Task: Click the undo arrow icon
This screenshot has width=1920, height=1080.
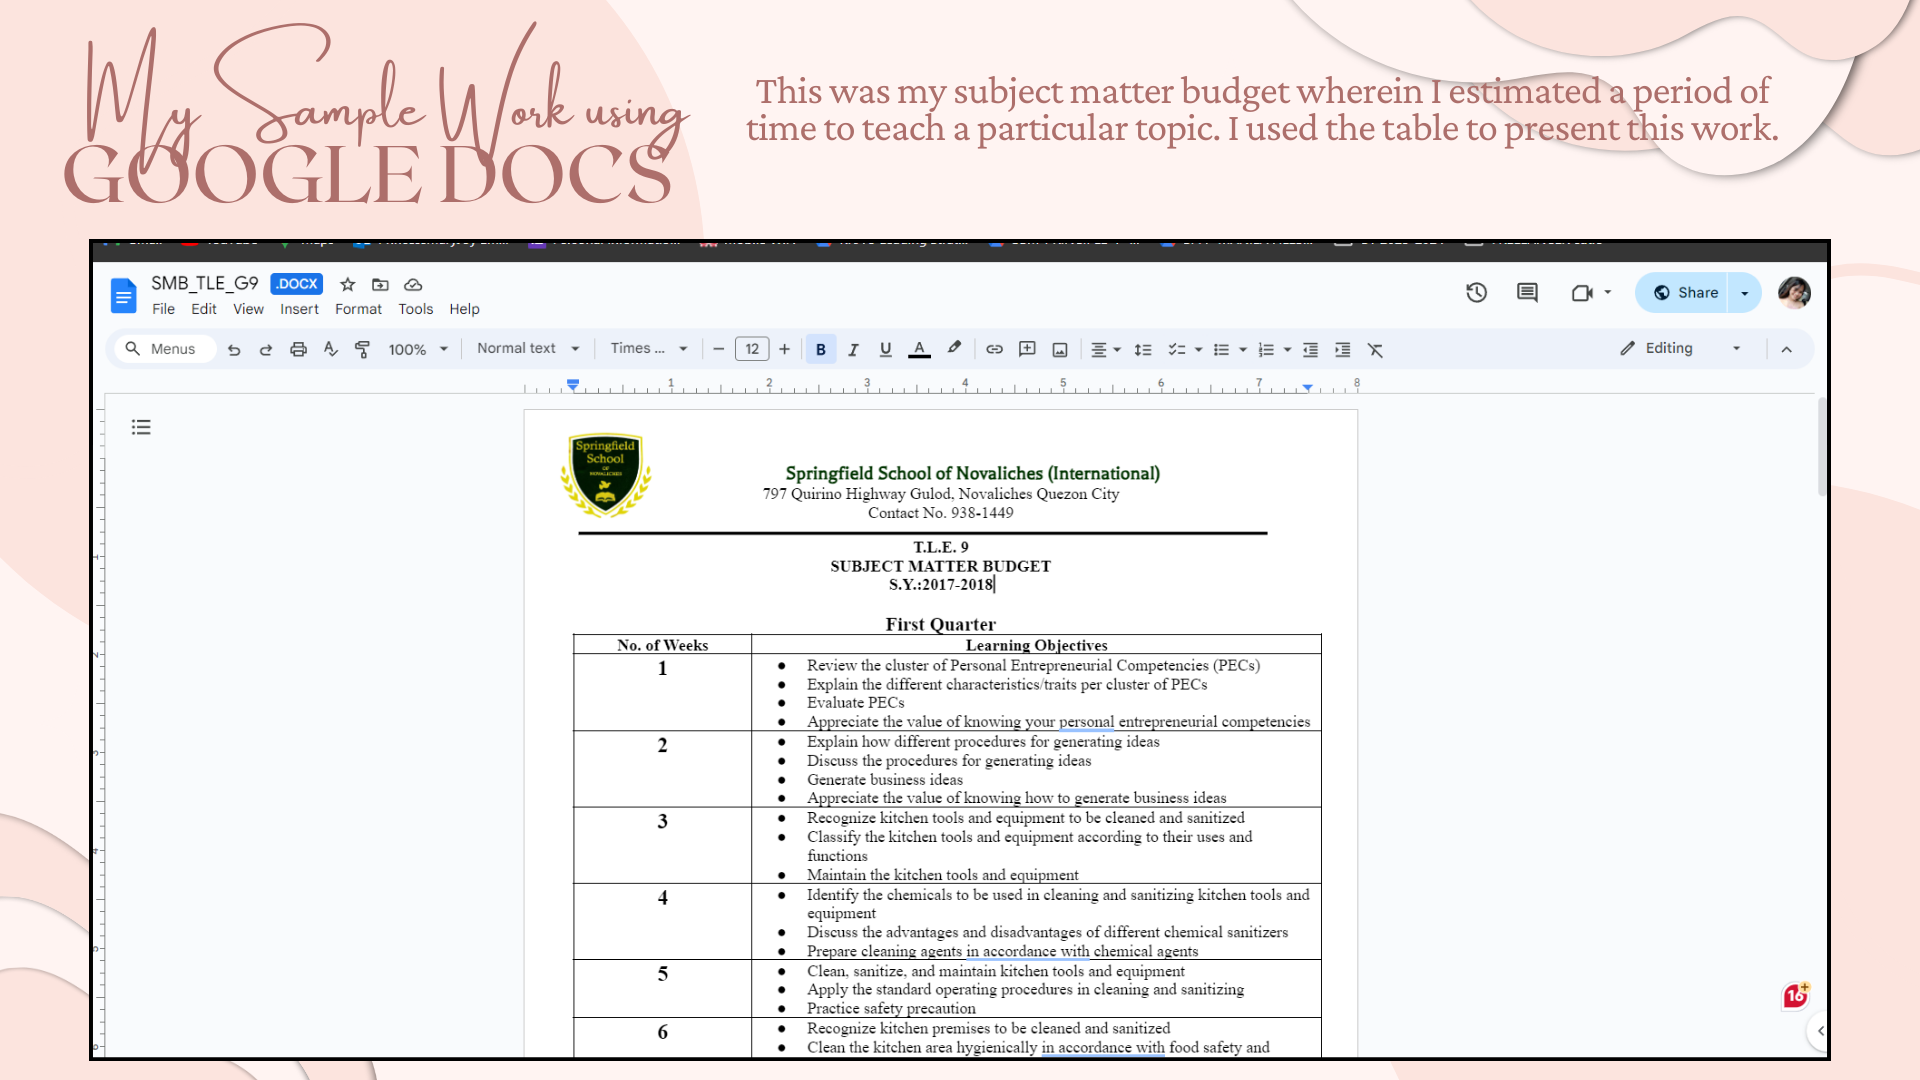Action: (234, 349)
